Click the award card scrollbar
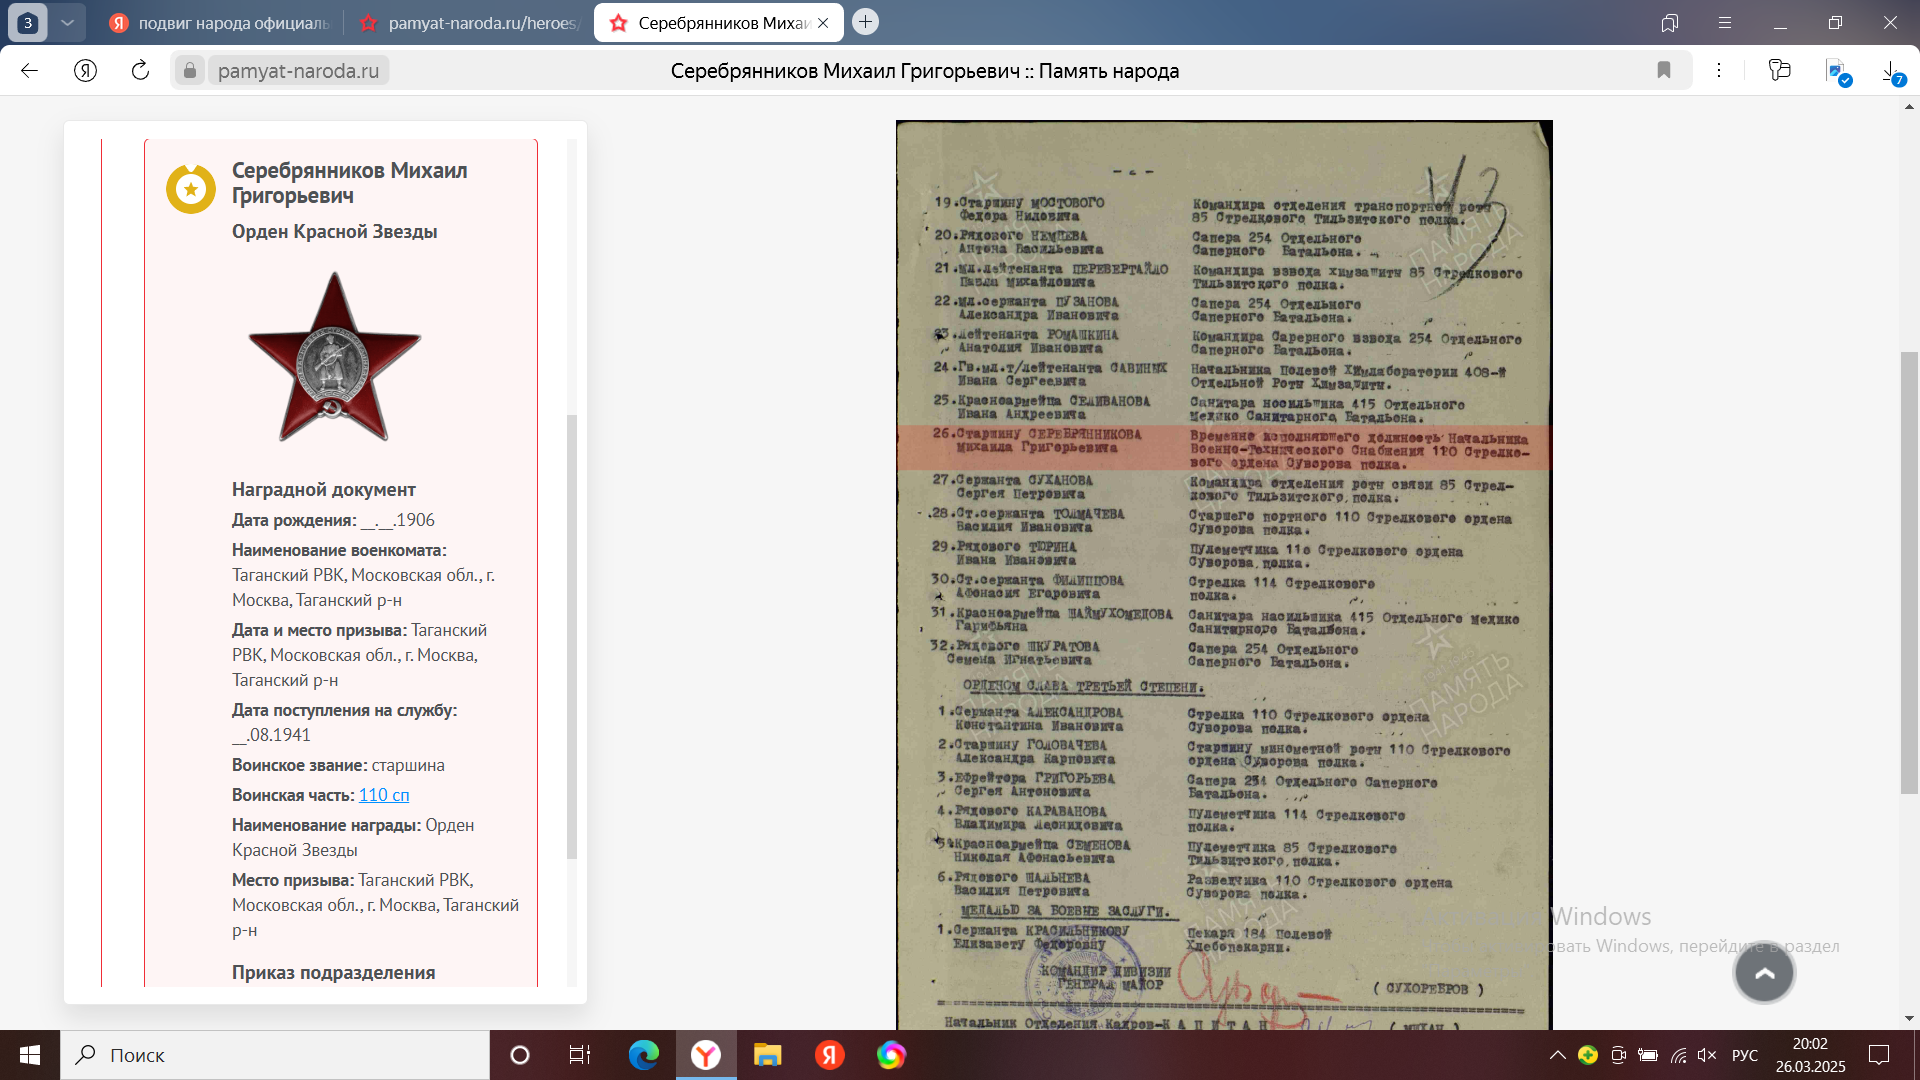This screenshot has height=1080, width=1920. pyautogui.click(x=572, y=635)
